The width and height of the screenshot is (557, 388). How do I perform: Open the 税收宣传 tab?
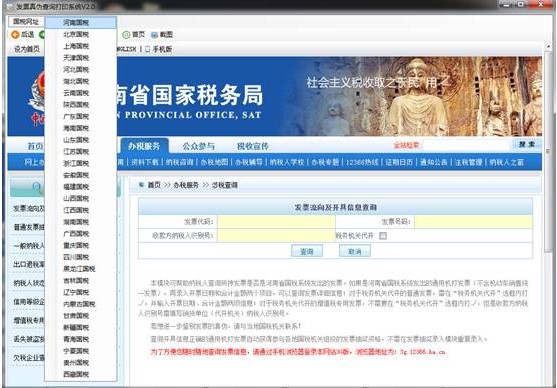(253, 146)
